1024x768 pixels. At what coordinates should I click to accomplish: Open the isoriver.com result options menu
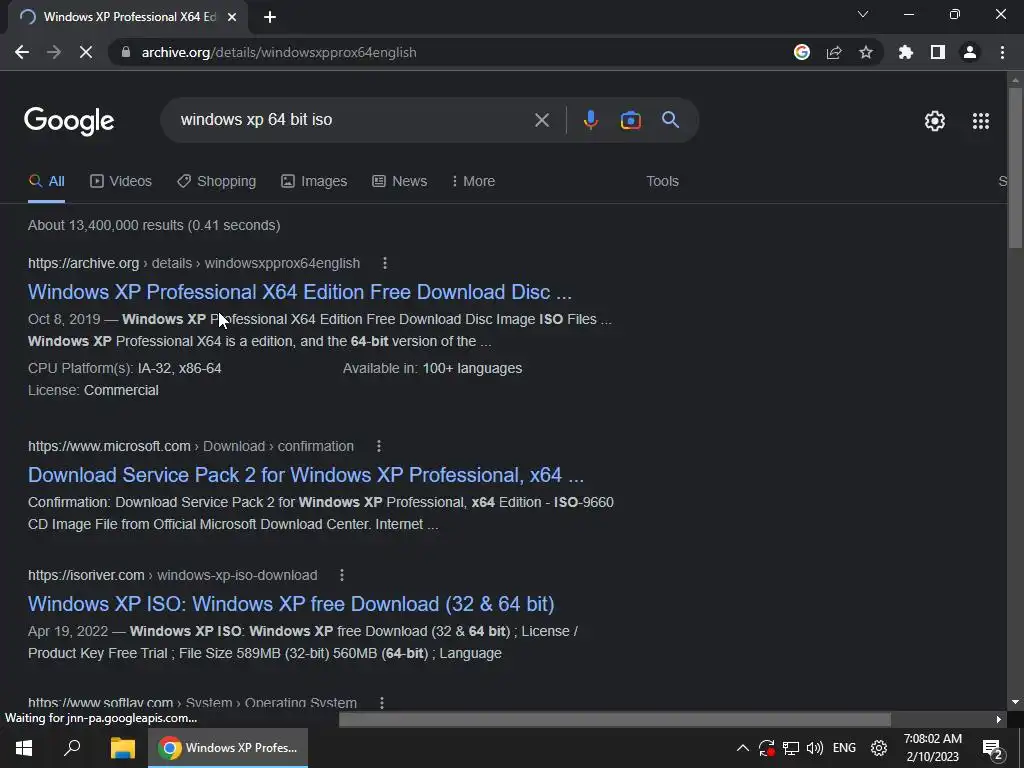(342, 575)
